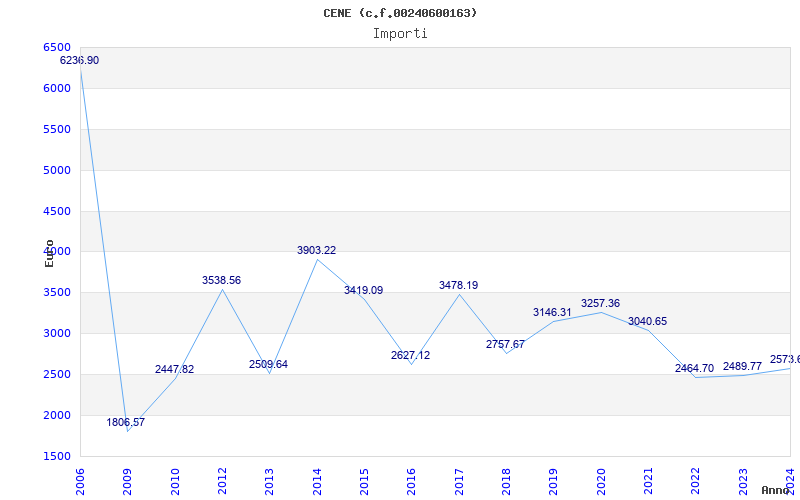
Task: Click x-axis year 2020
Action: 601,482
